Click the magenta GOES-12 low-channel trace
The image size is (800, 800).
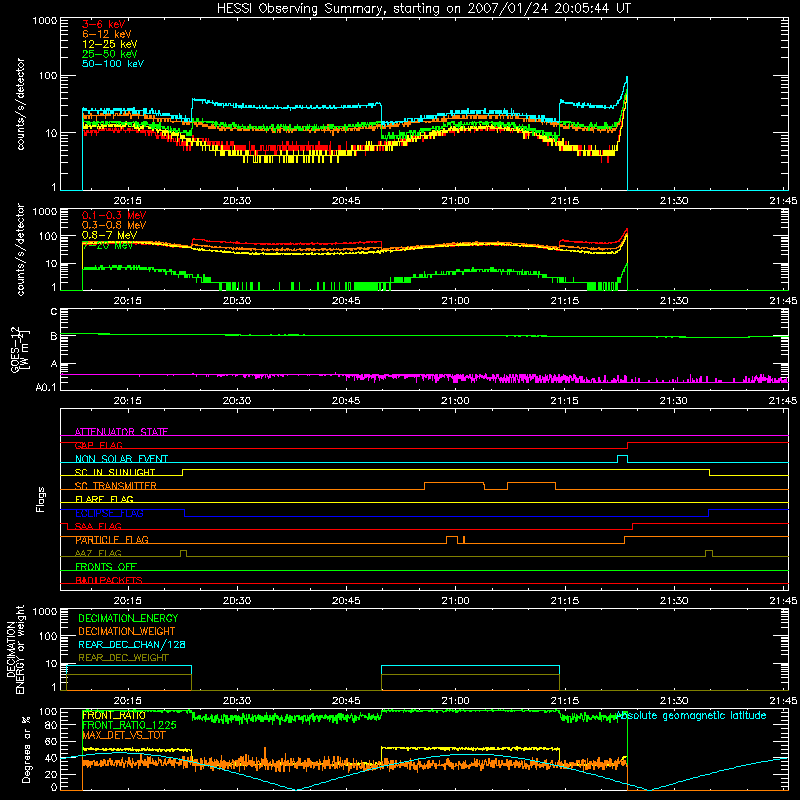[423, 377]
